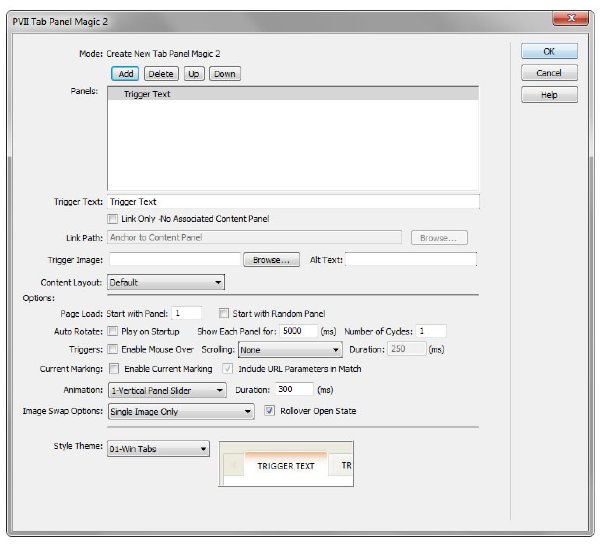
Task: Enable Link Only -No Associated Content Panel
Action: (112, 219)
